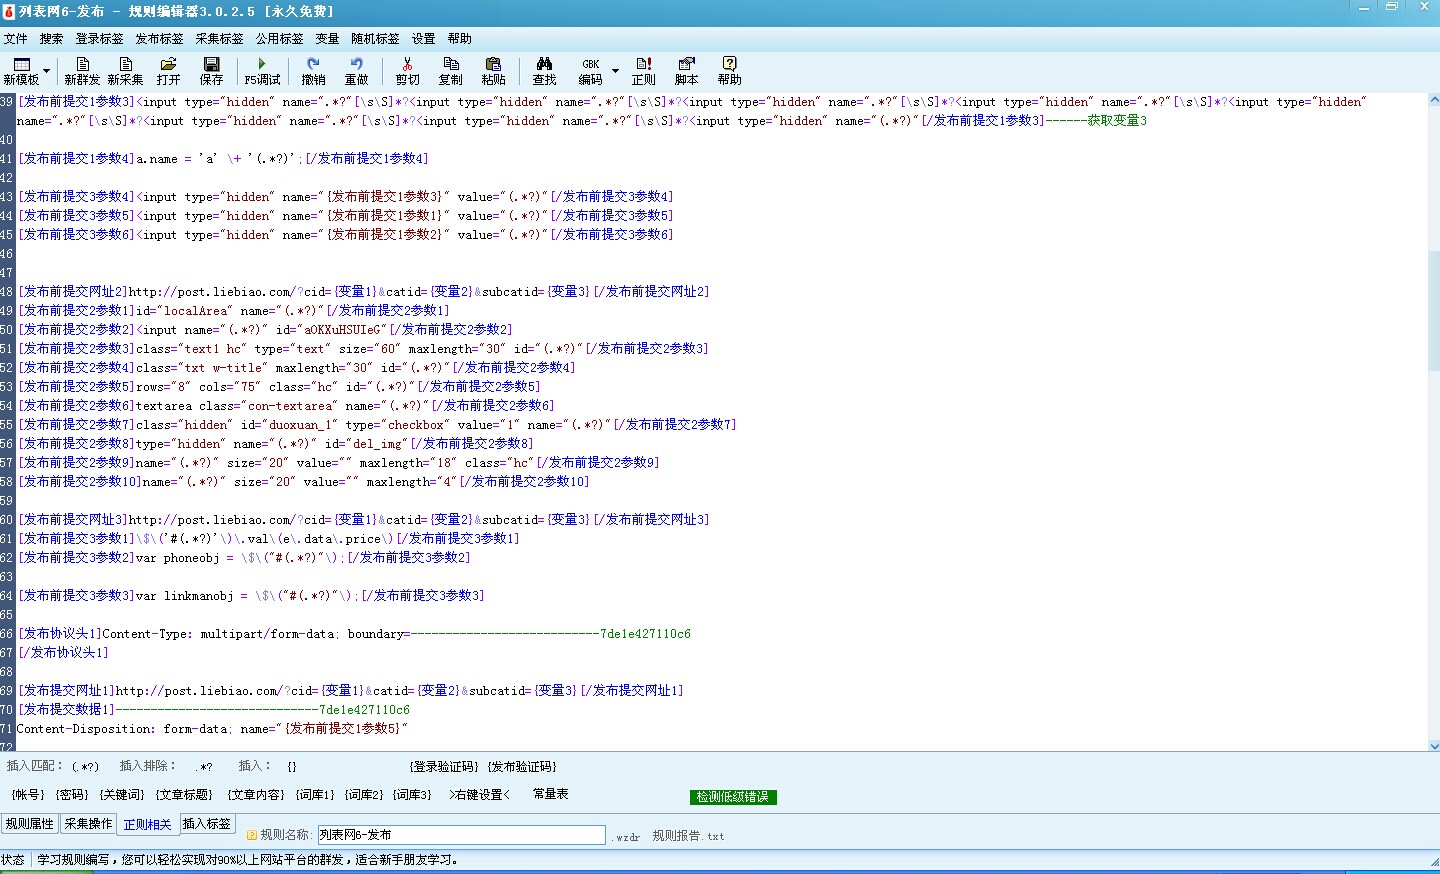Click the 新群发 new template icon
Screen dimensions: 1440x874
pyautogui.click(x=82, y=70)
